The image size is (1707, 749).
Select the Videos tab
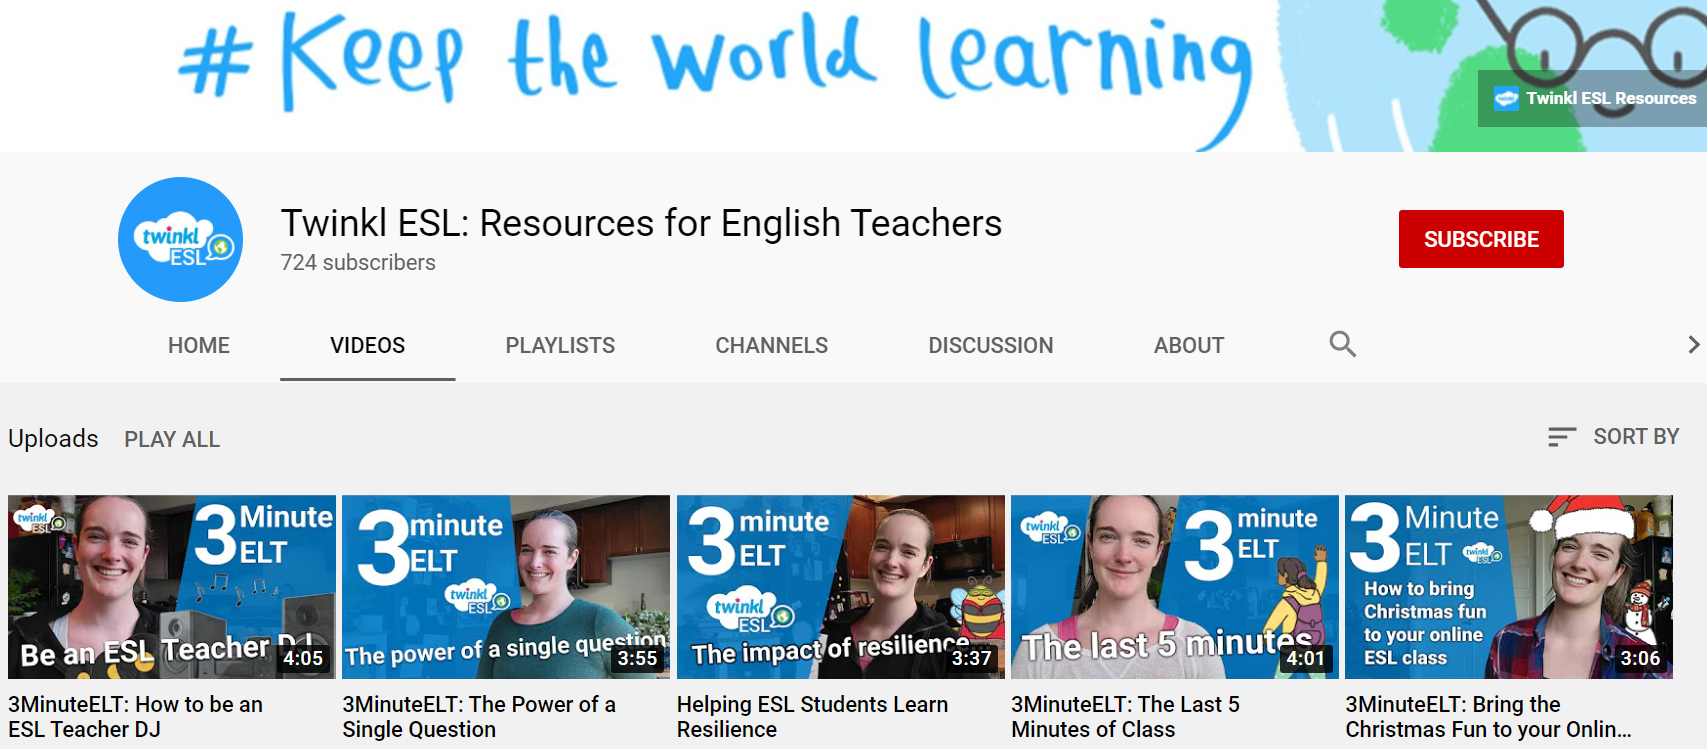[367, 346]
